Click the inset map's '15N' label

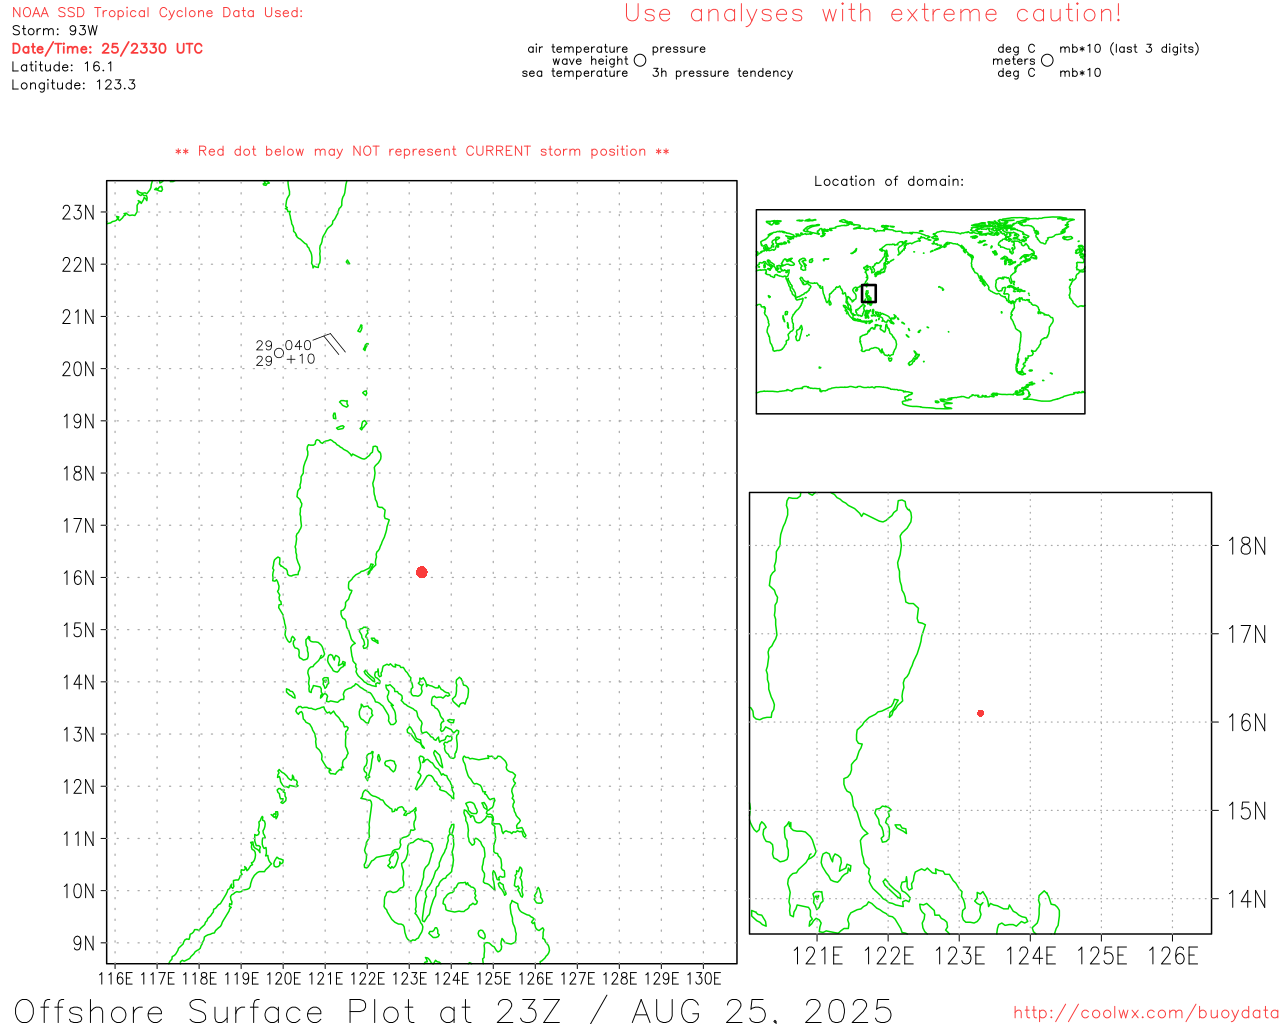[x=1247, y=810]
